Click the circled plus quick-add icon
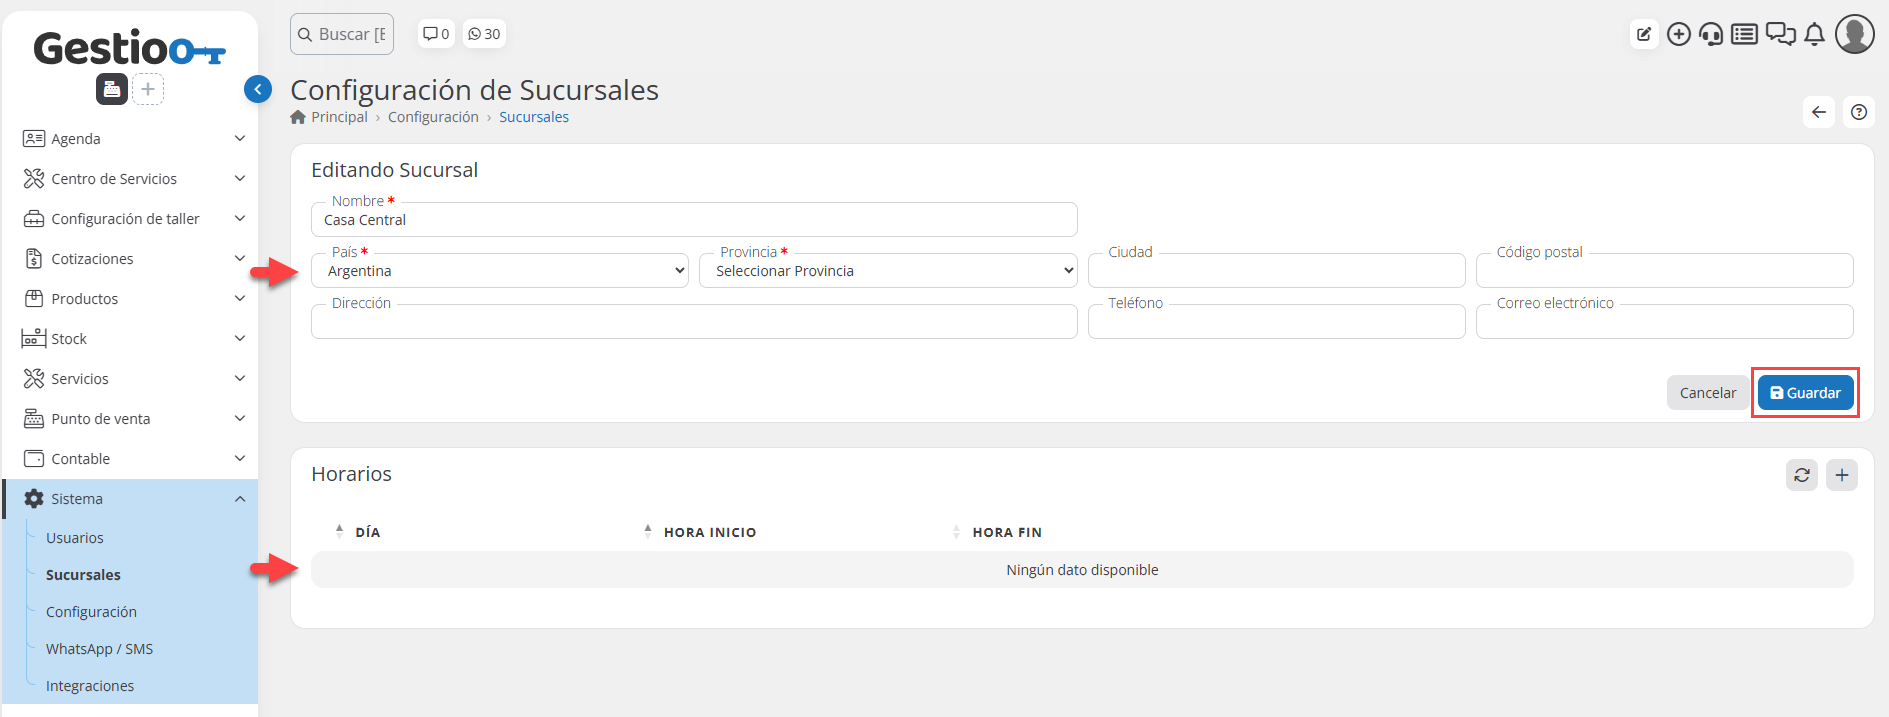 1678,34
